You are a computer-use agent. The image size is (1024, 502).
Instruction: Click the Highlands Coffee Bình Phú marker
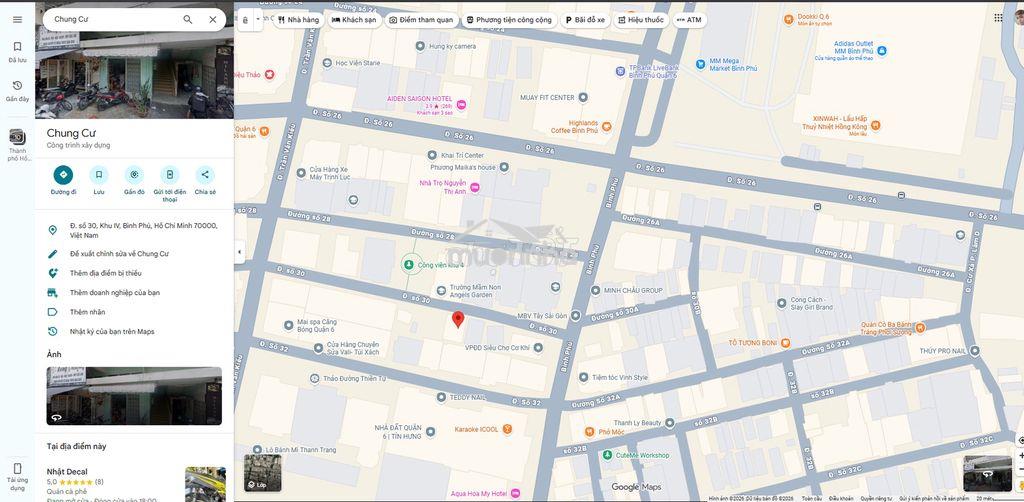(607, 127)
